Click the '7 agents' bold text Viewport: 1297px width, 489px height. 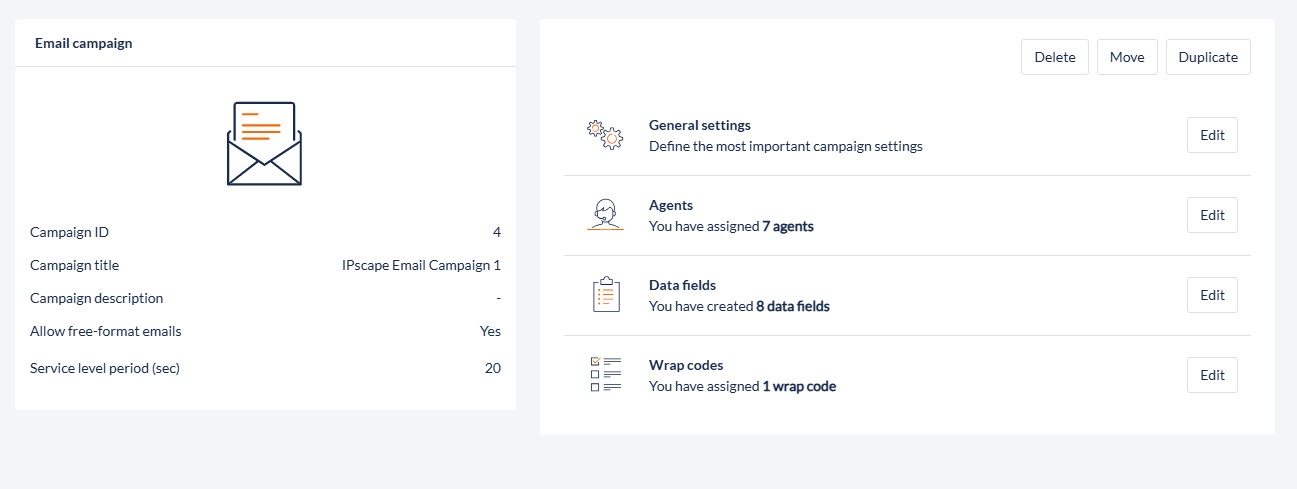[787, 226]
